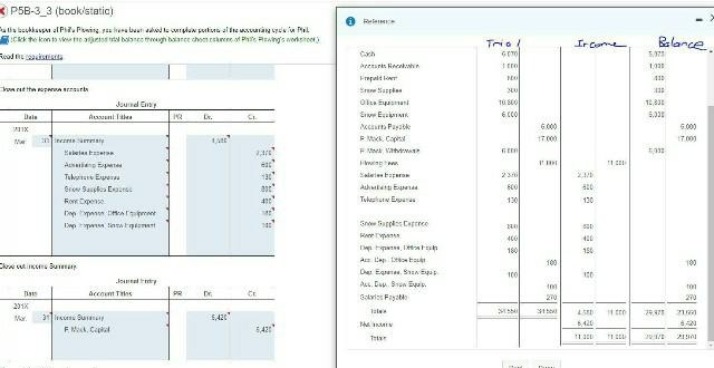Image resolution: width=714 pixels, height=368 pixels.
Task: Click the Reference dialog title text
Action: click(x=379, y=21)
